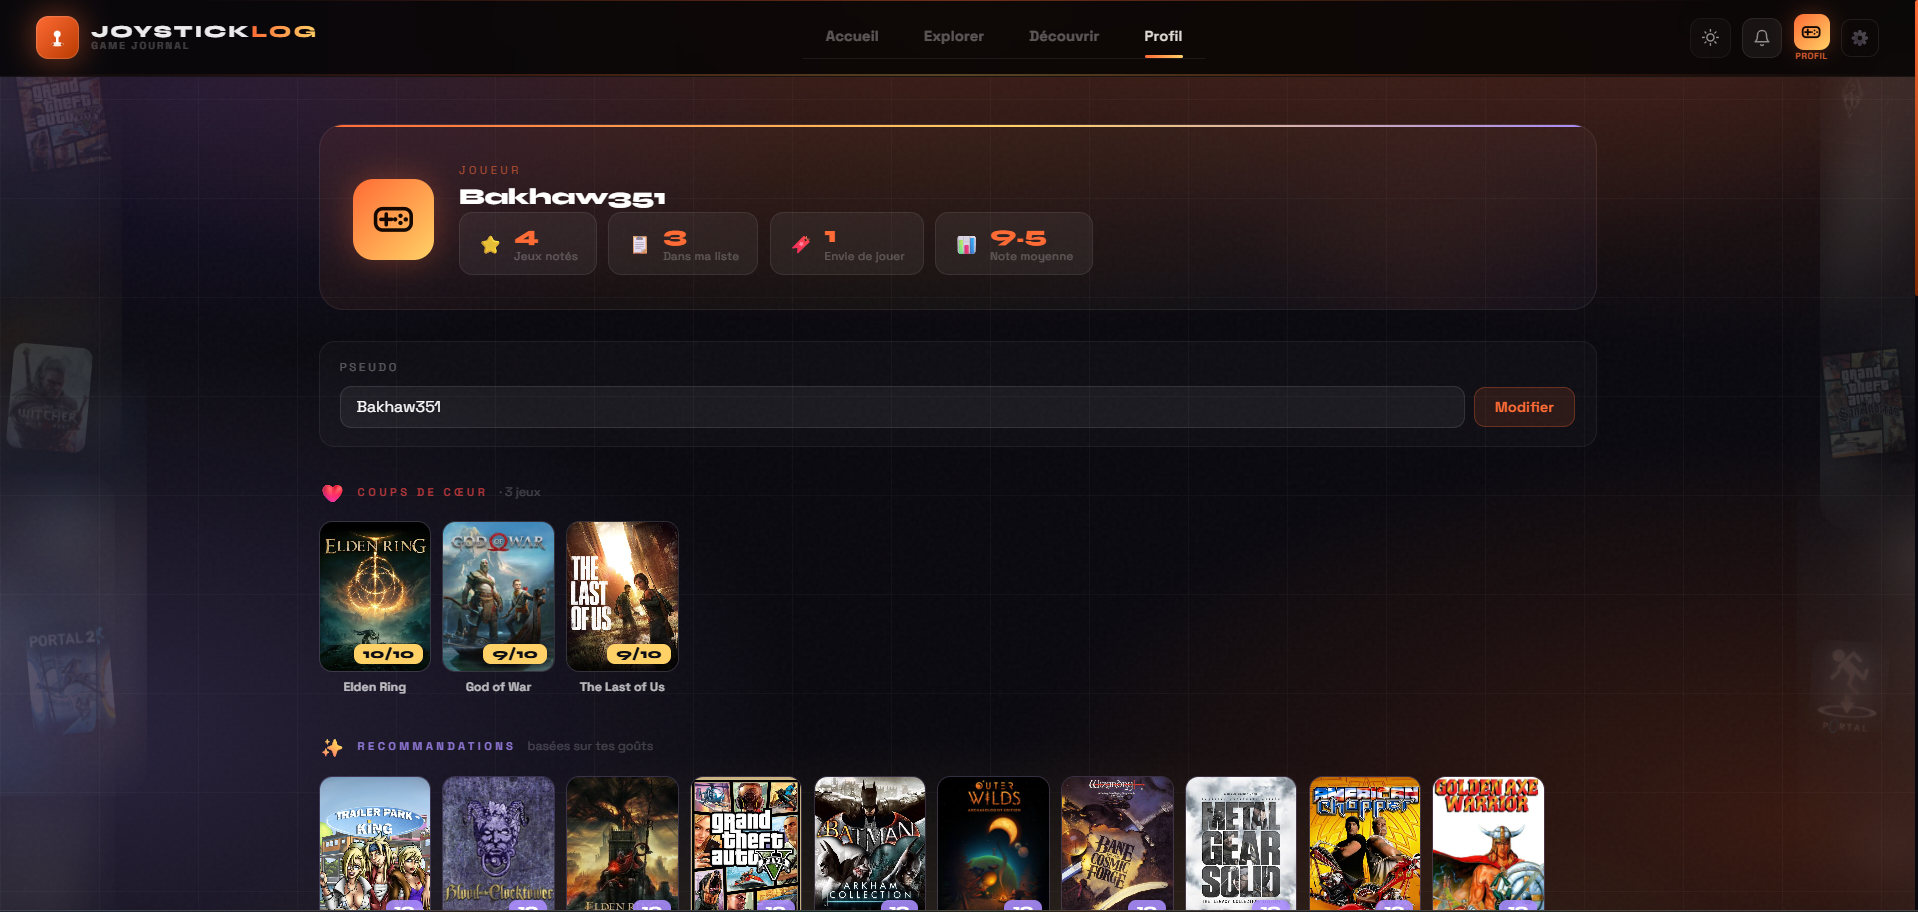The image size is (1918, 912).
Task: Toggle the light/dark theme sun icon
Action: tap(1710, 38)
